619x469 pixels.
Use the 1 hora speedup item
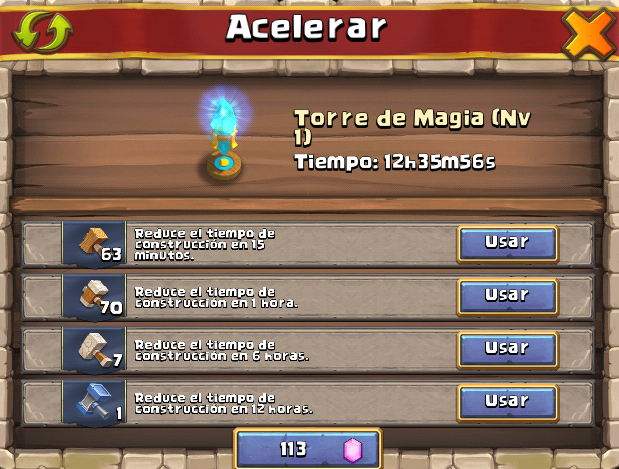(x=508, y=296)
